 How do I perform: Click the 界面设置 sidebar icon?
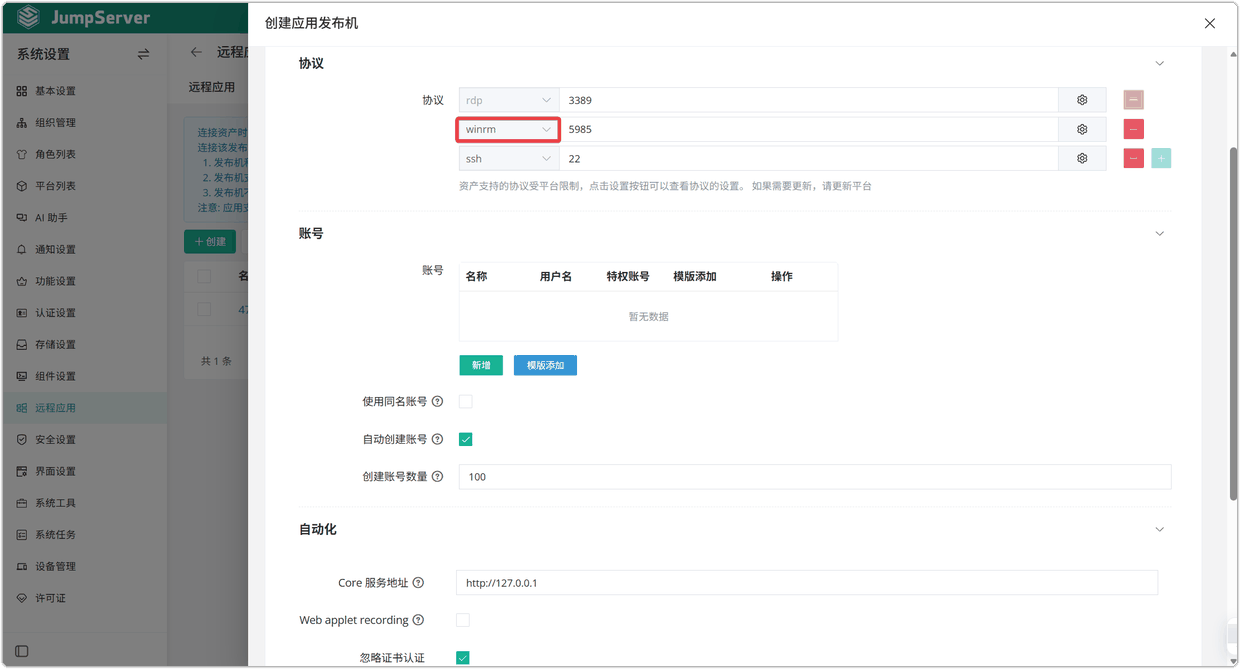(x=22, y=471)
